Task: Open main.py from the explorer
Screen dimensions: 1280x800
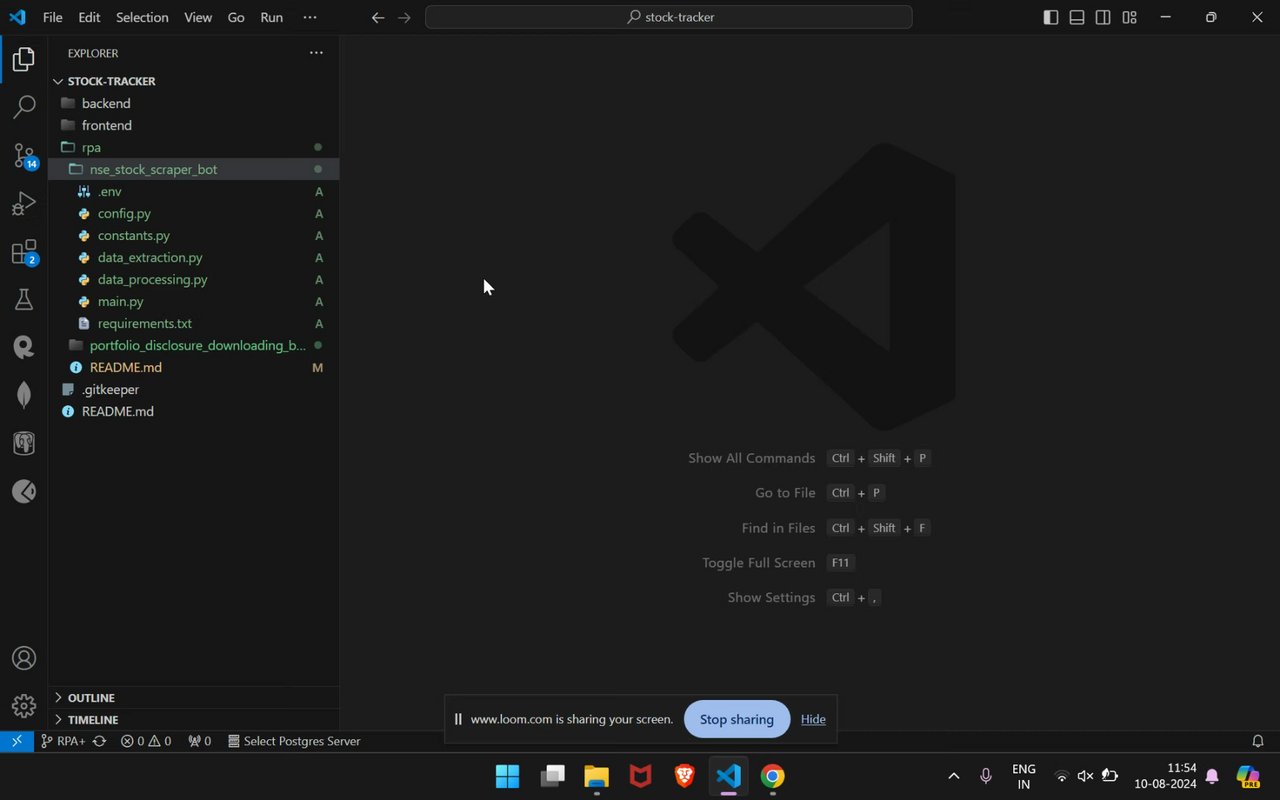Action: tap(194, 301)
